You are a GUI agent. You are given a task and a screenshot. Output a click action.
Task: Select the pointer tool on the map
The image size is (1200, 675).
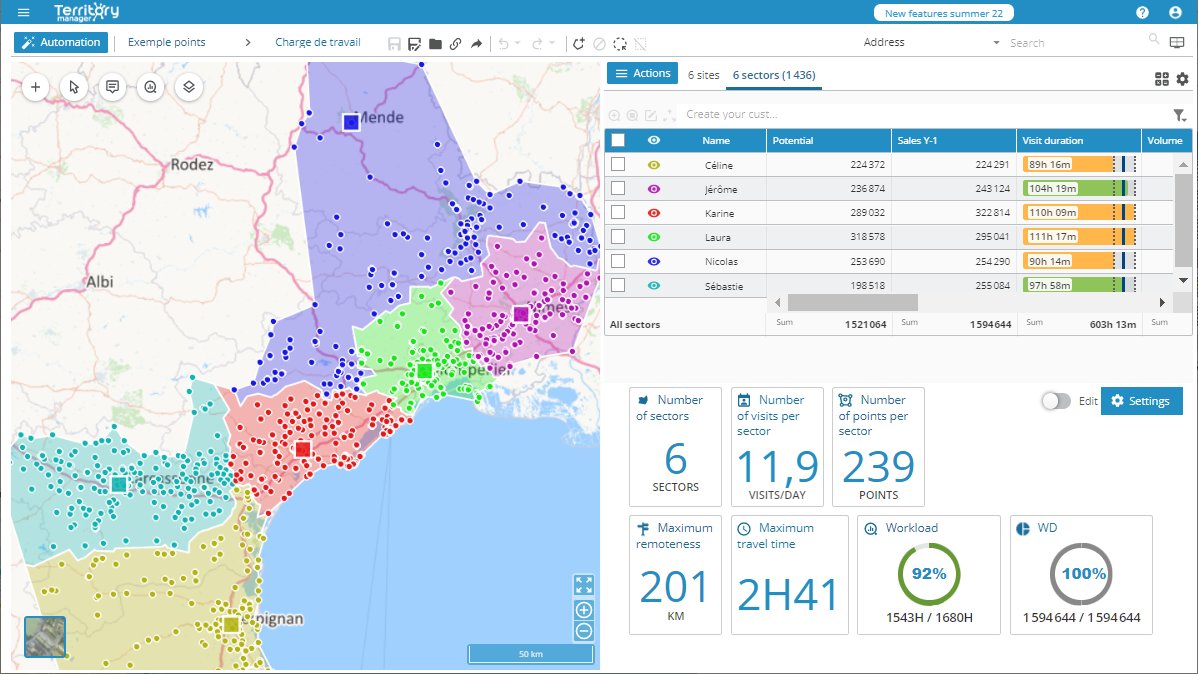pyautogui.click(x=74, y=87)
